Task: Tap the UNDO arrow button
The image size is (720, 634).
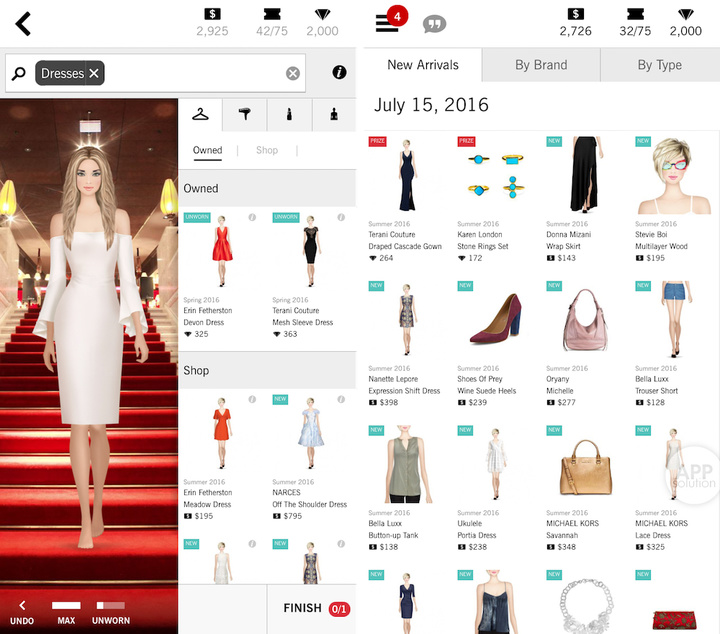Action: (22, 612)
